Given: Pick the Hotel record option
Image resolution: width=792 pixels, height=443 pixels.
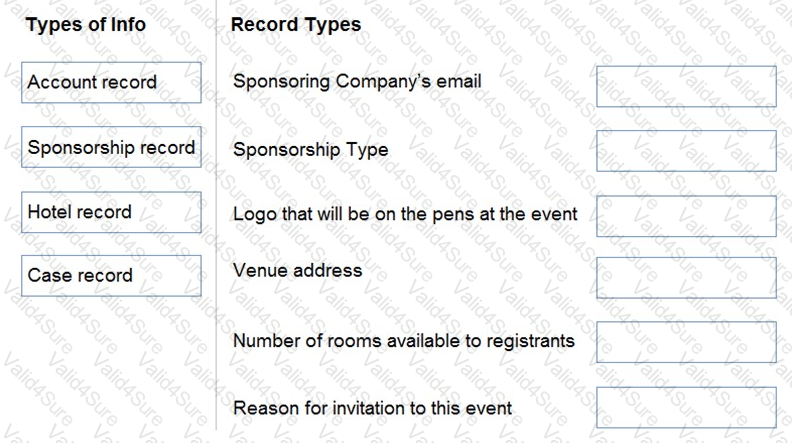Looking at the screenshot, I should [111, 212].
